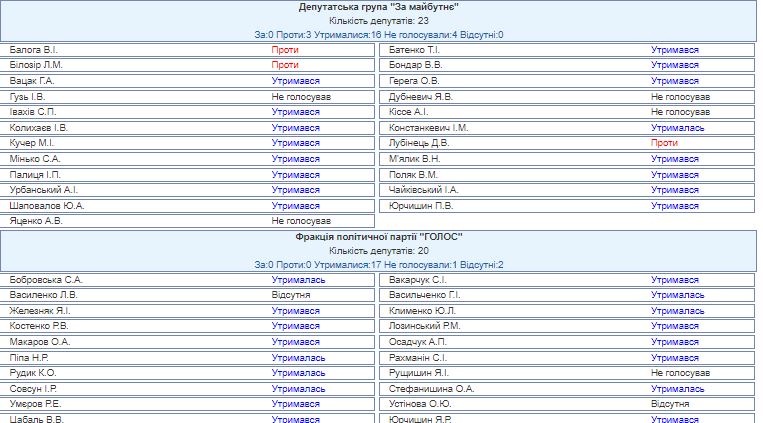Select the name Гузь І.В.
This screenshot has height=423, width=763.
27,97
